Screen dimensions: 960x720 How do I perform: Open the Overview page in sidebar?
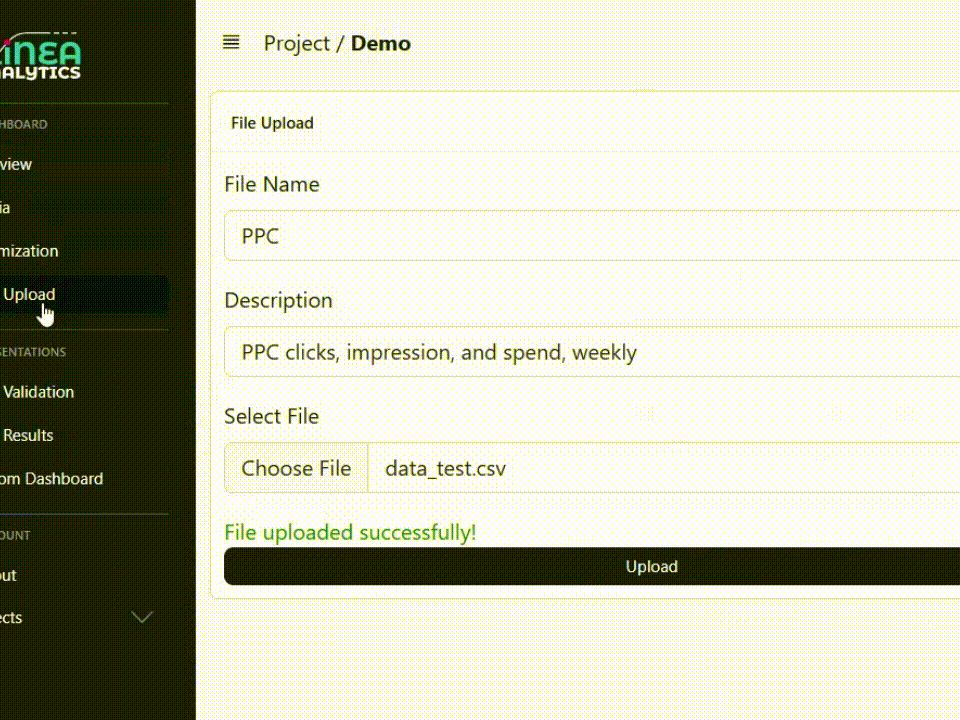(x=16, y=164)
